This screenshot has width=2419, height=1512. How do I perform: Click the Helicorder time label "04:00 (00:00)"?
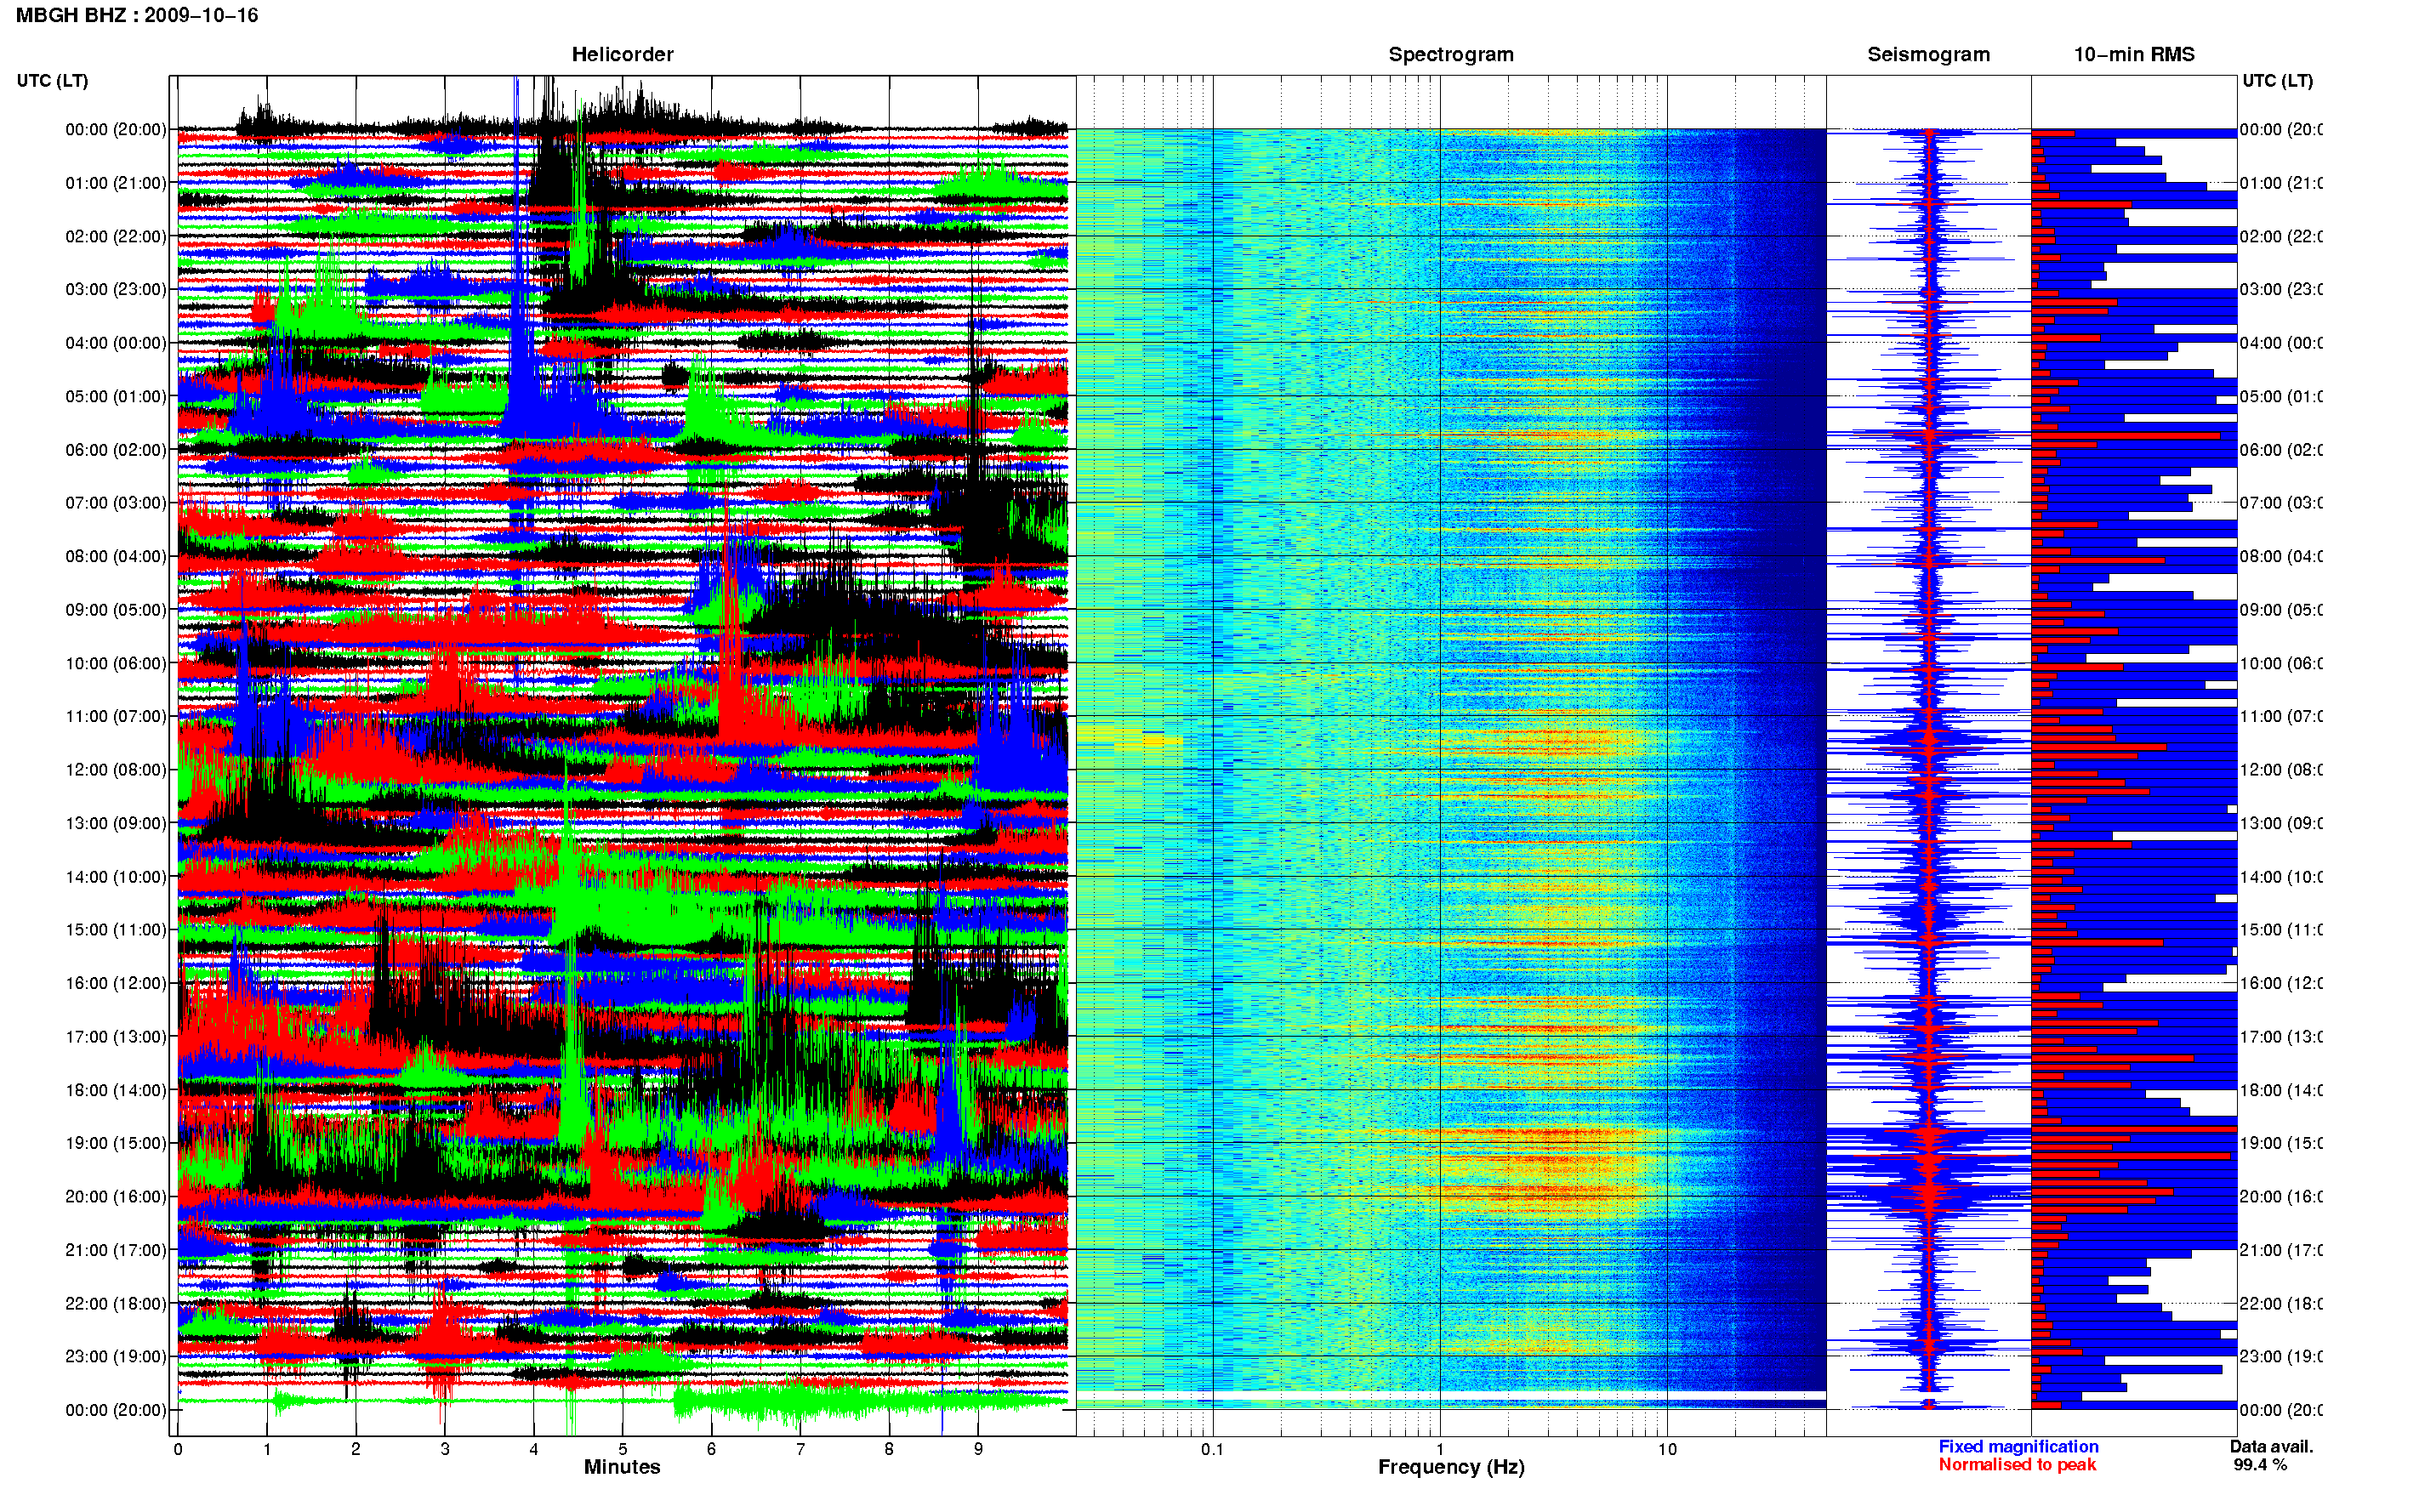tap(116, 343)
